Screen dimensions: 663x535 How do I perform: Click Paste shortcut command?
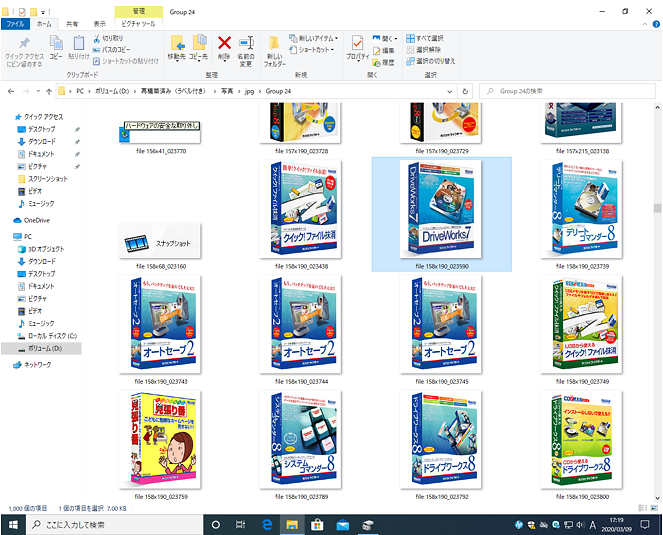[x=126, y=61]
